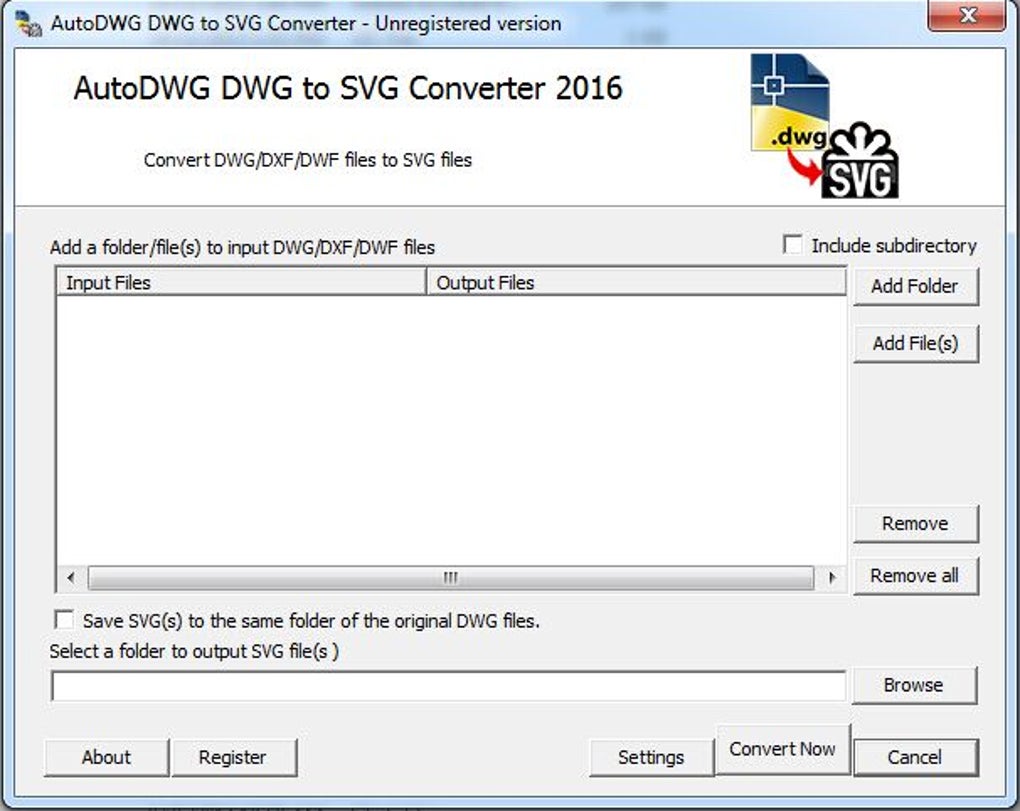
Task: Enable Include subdirectory checkbox
Action: (x=792, y=245)
